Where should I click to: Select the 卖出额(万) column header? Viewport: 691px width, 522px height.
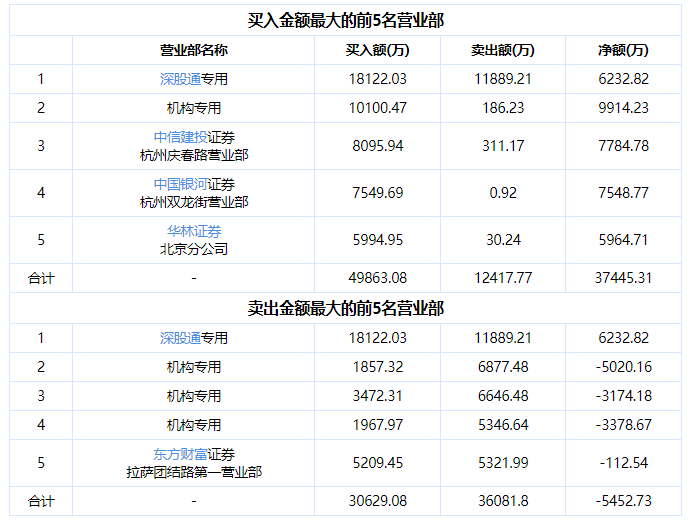[x=503, y=50]
